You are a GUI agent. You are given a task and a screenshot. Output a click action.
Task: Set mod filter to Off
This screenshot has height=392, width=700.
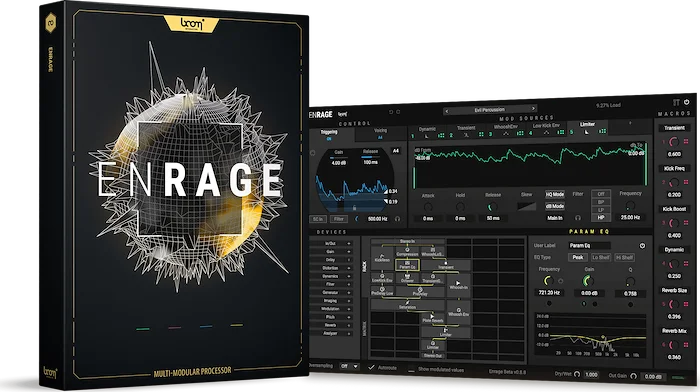click(601, 194)
